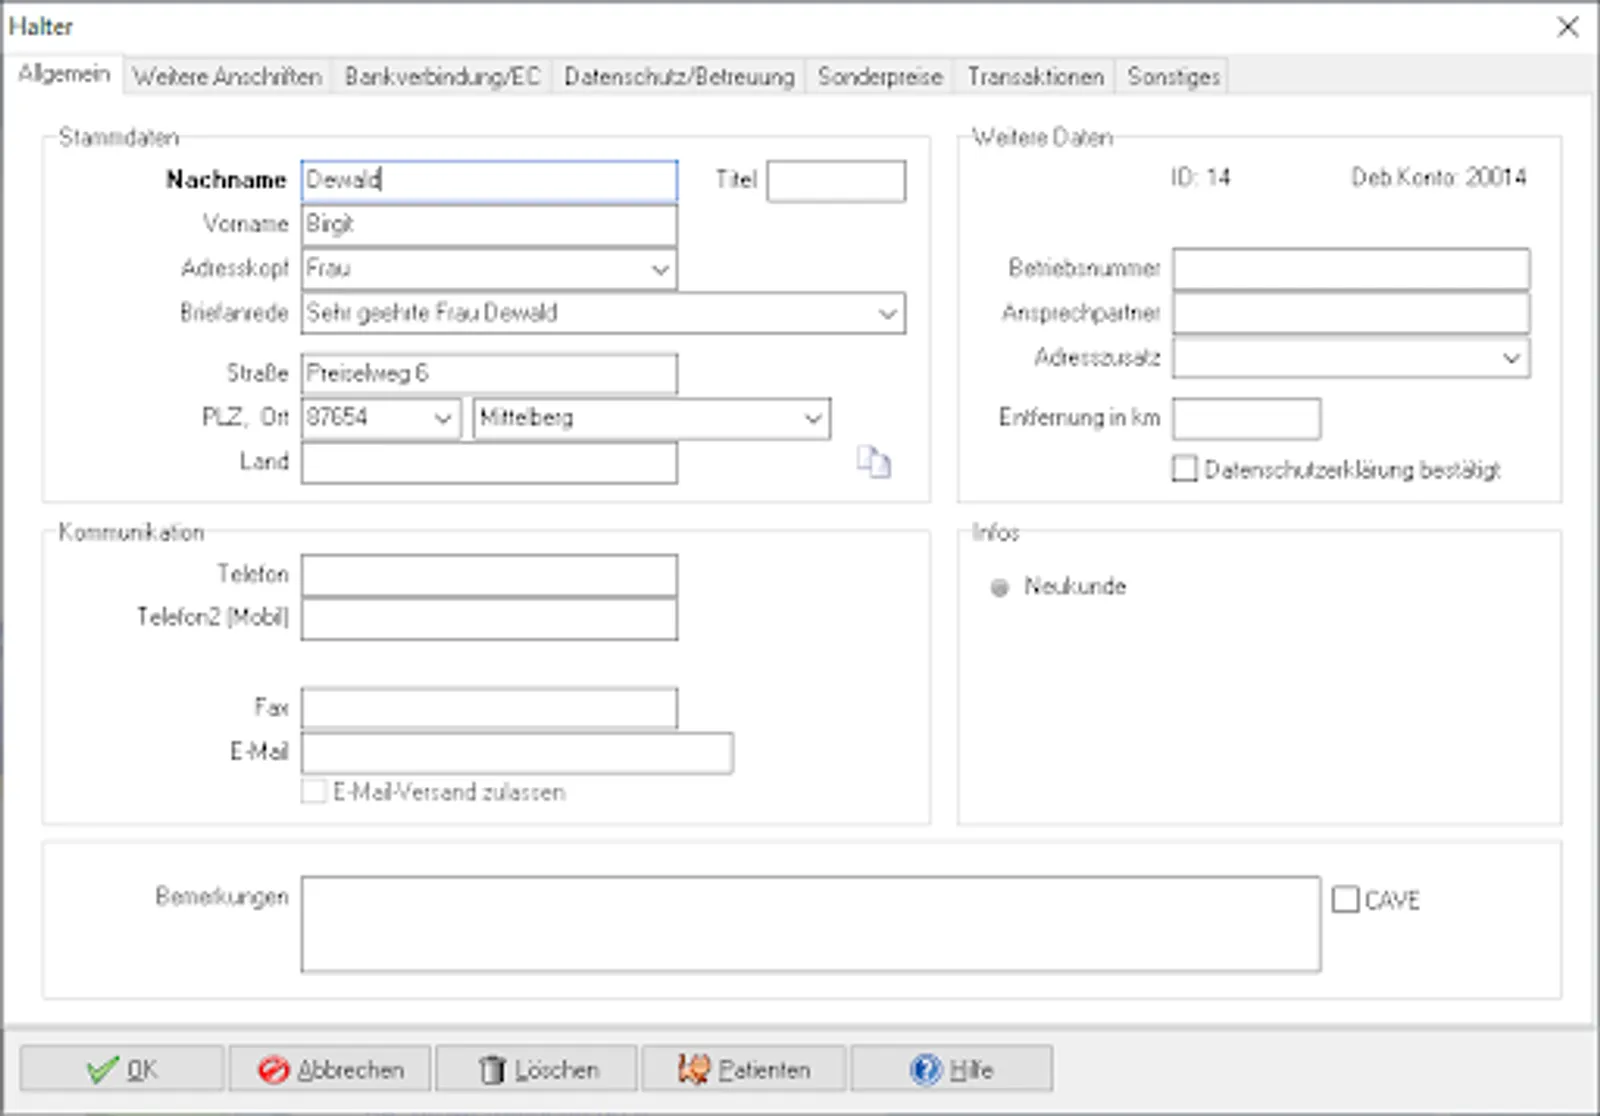The width and height of the screenshot is (1600, 1116).
Task: Open the Briefanrede dropdown list
Action: [888, 313]
